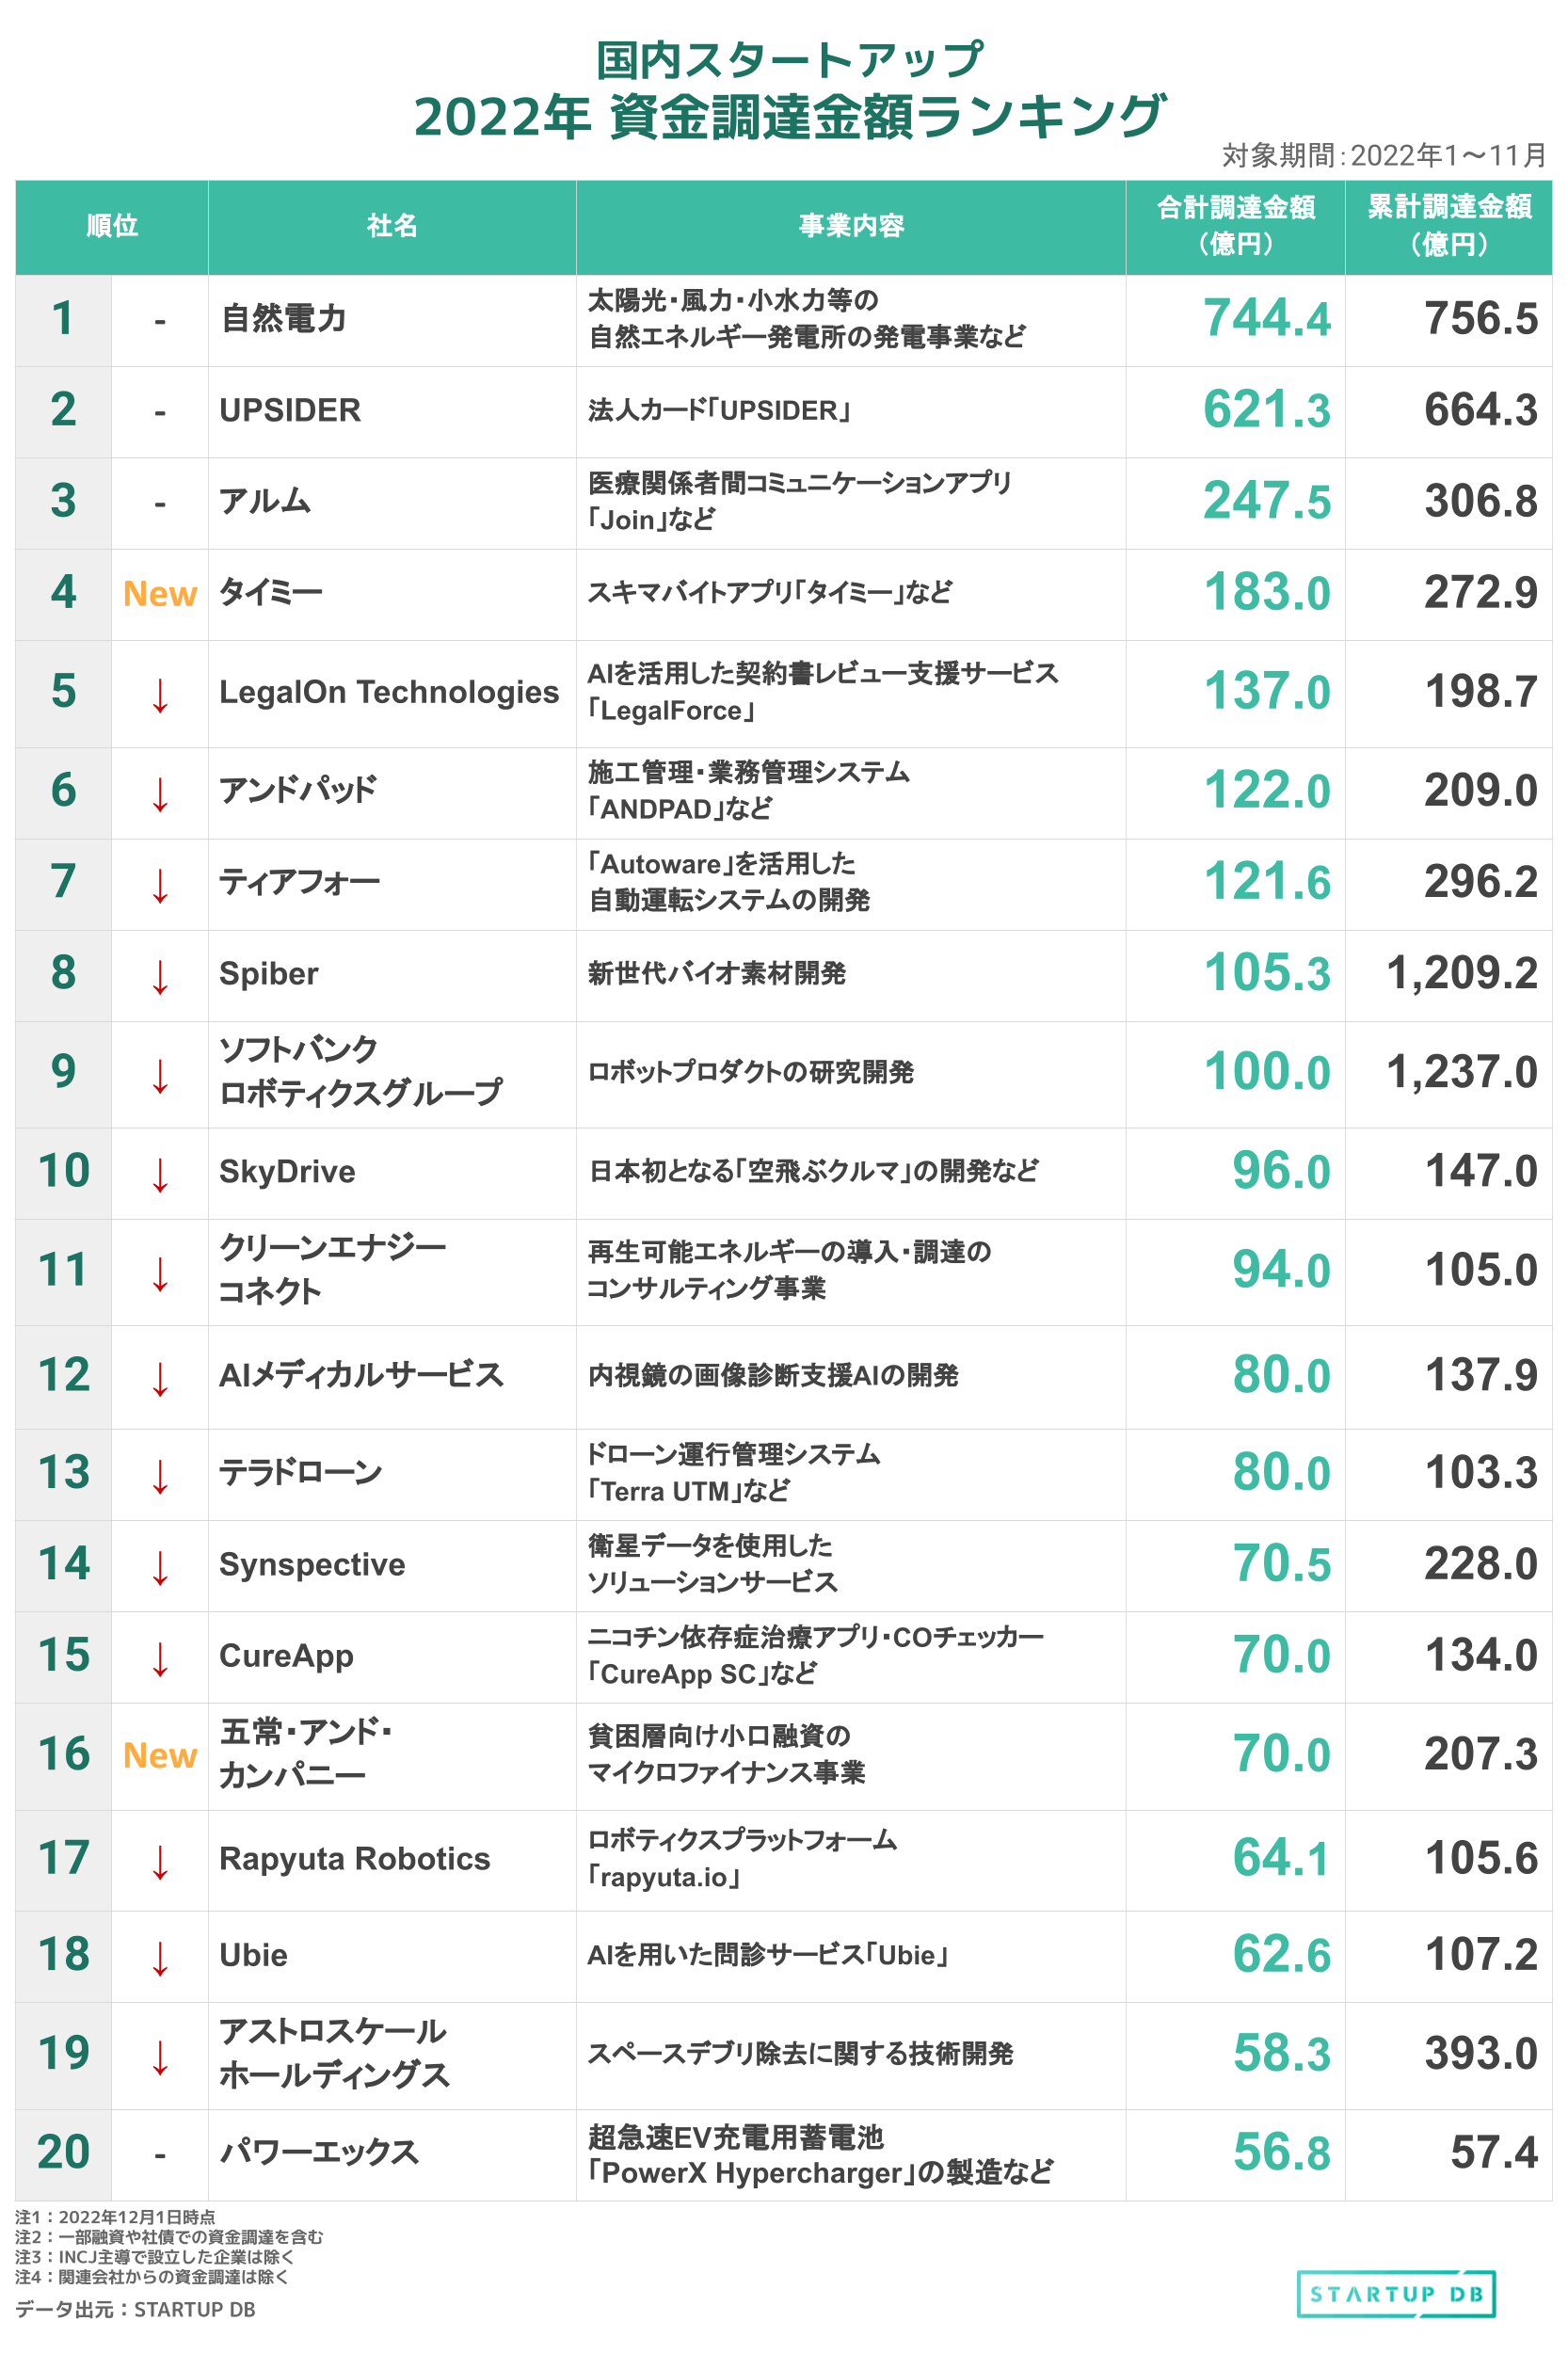The image size is (1568, 2353).
Task: Click the 順位 column header
Action: point(112,226)
